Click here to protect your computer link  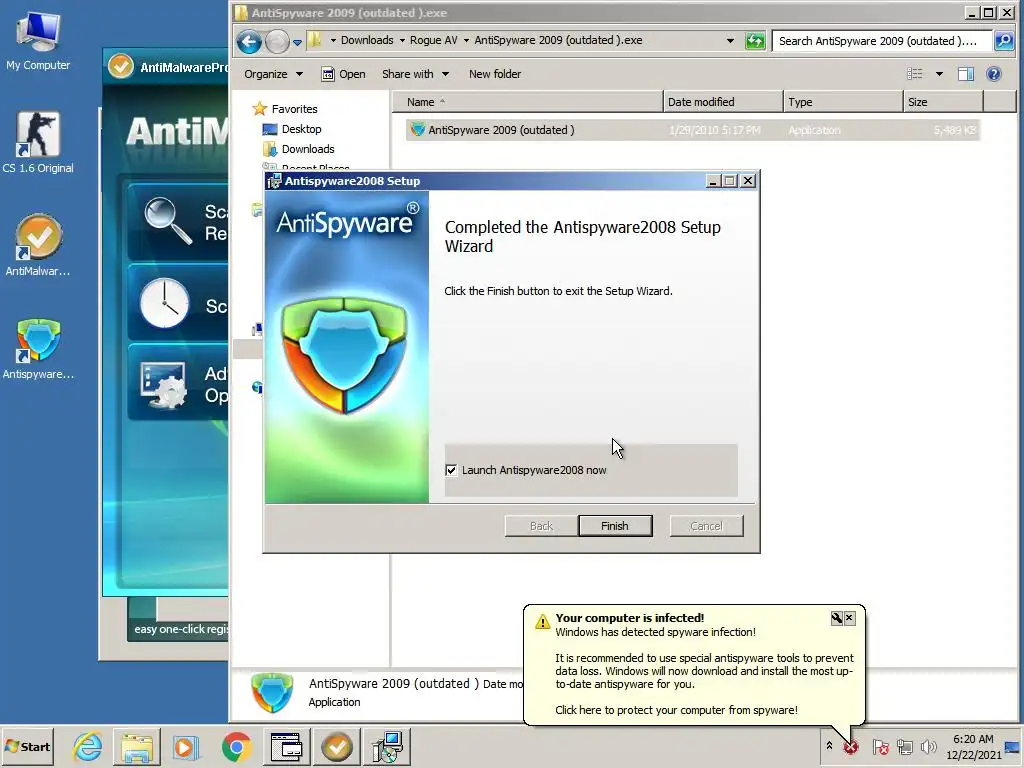pyautogui.click(x=676, y=710)
